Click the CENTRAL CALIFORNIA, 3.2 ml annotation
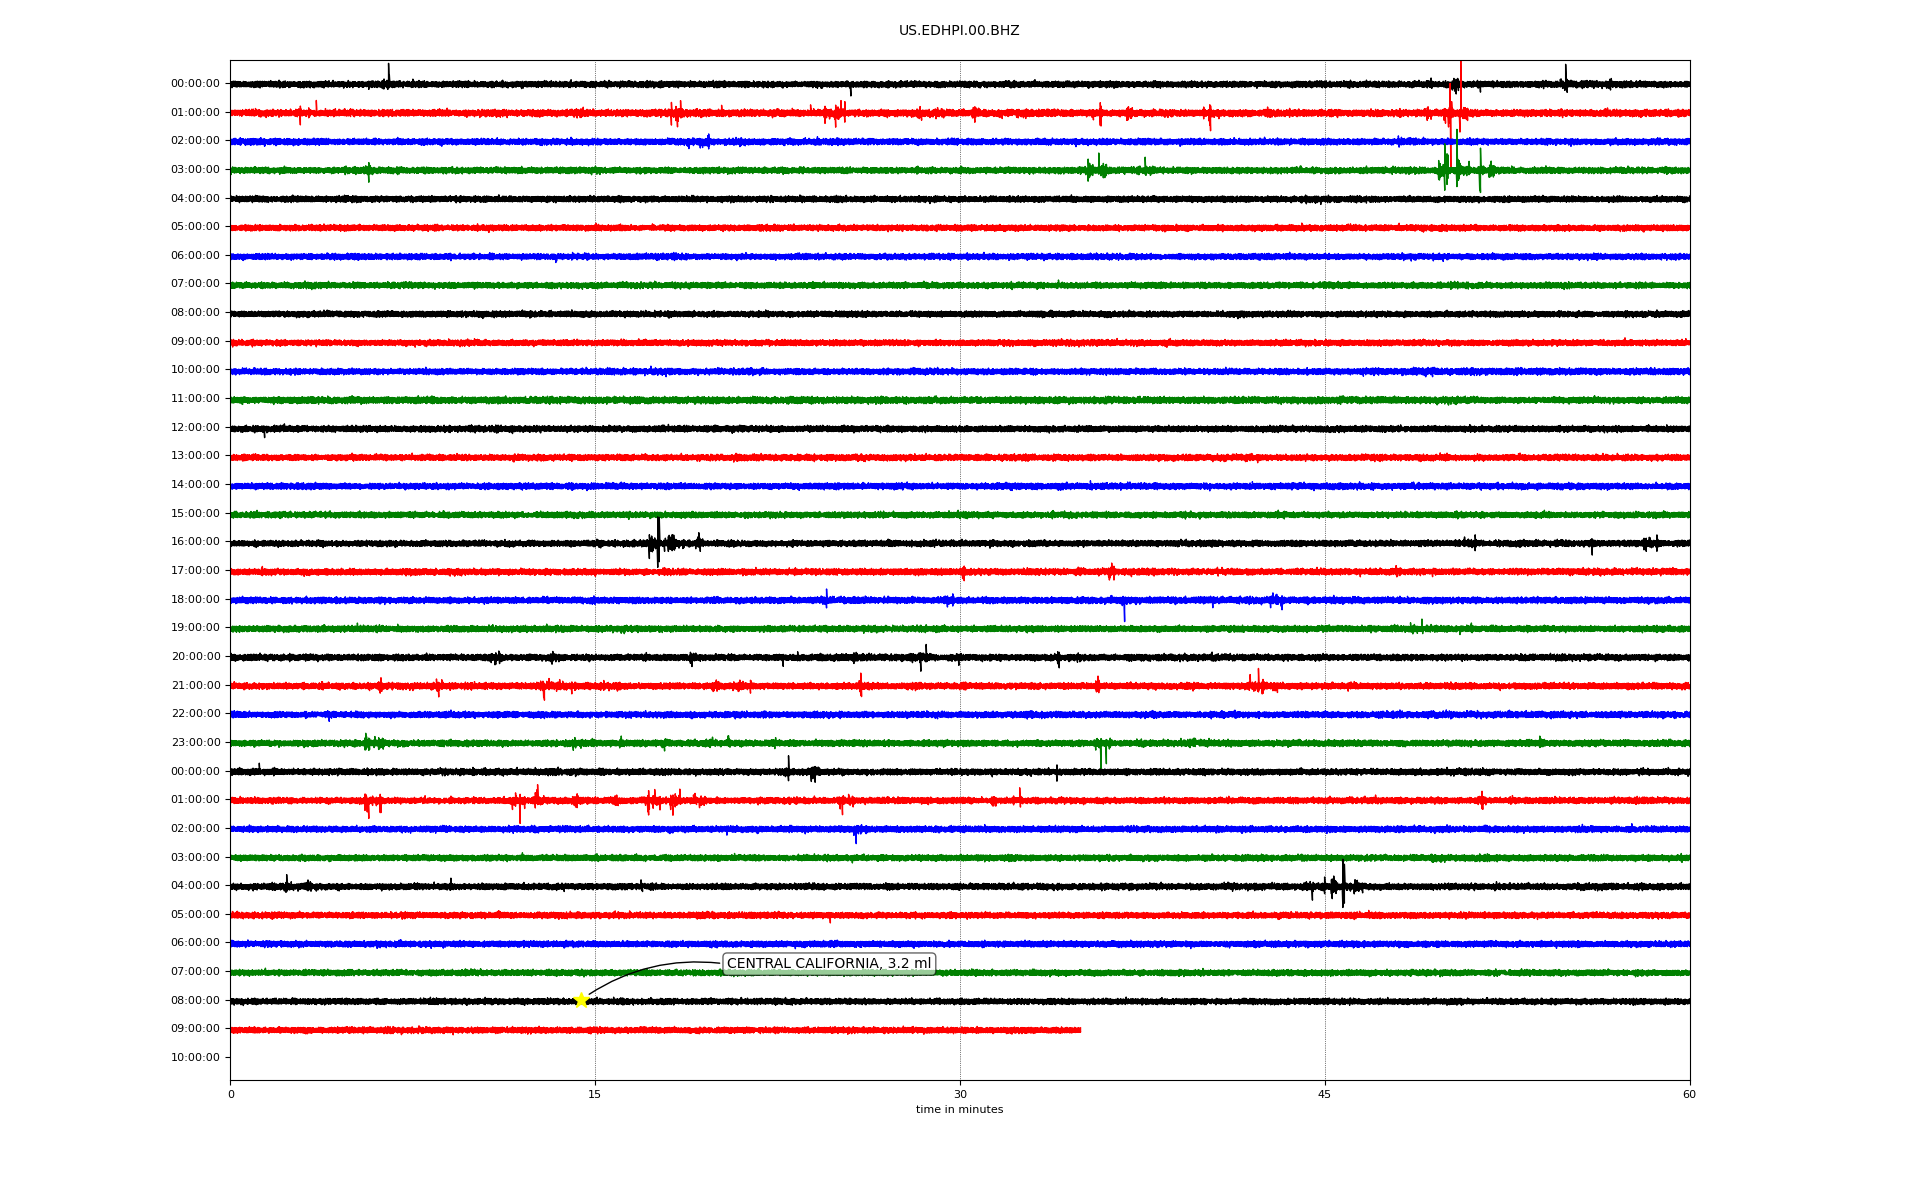 click(x=828, y=964)
